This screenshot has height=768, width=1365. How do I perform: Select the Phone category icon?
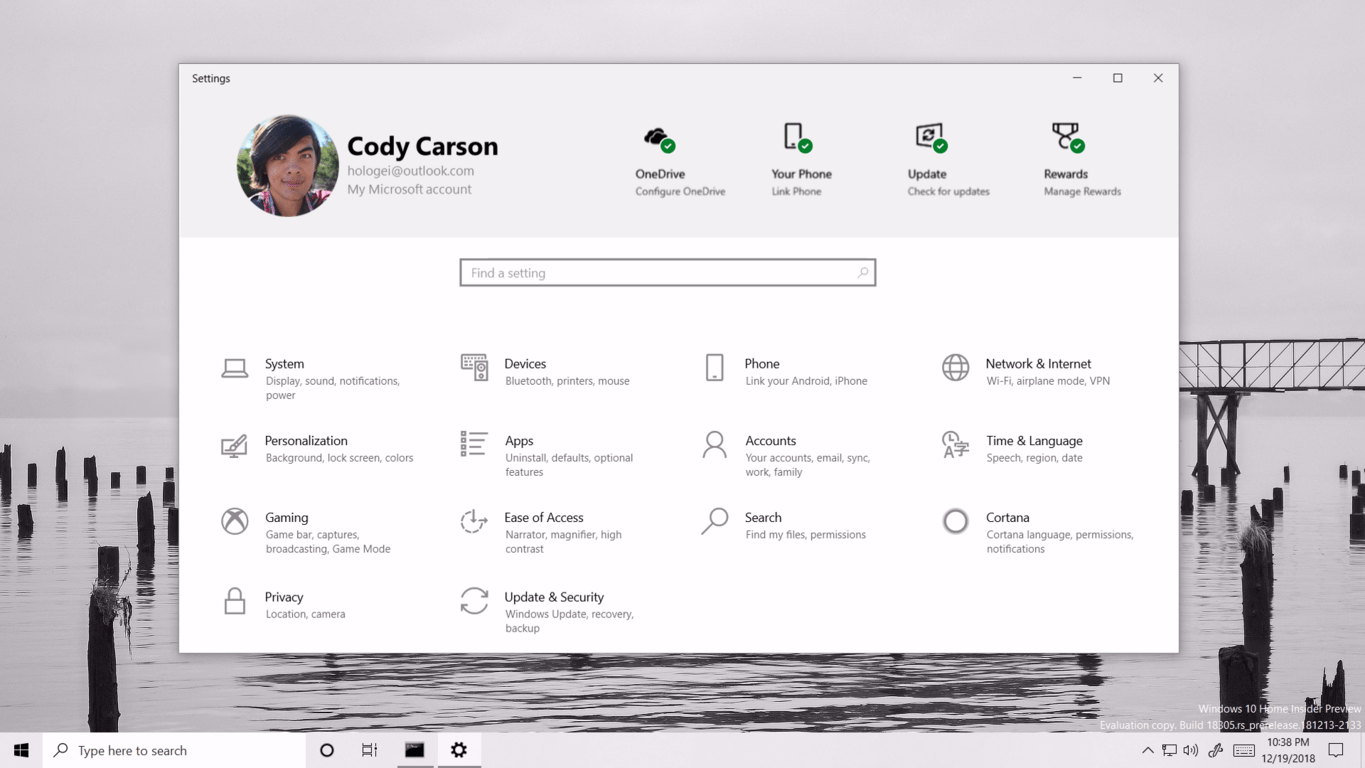coord(714,368)
